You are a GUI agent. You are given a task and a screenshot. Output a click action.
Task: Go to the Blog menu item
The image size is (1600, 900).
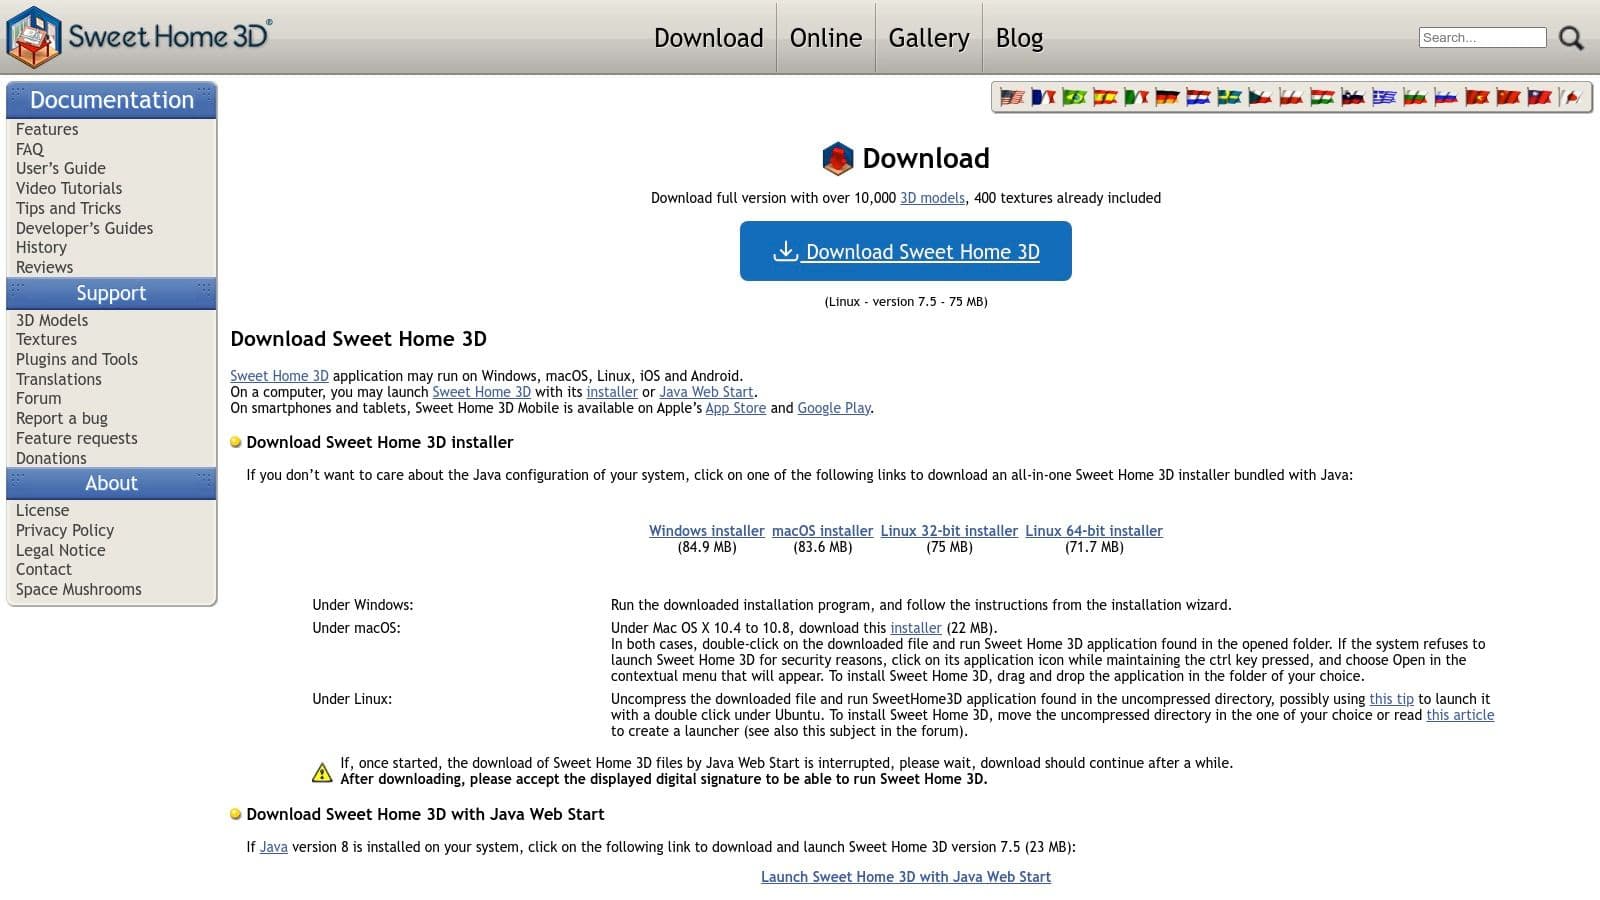[1019, 38]
